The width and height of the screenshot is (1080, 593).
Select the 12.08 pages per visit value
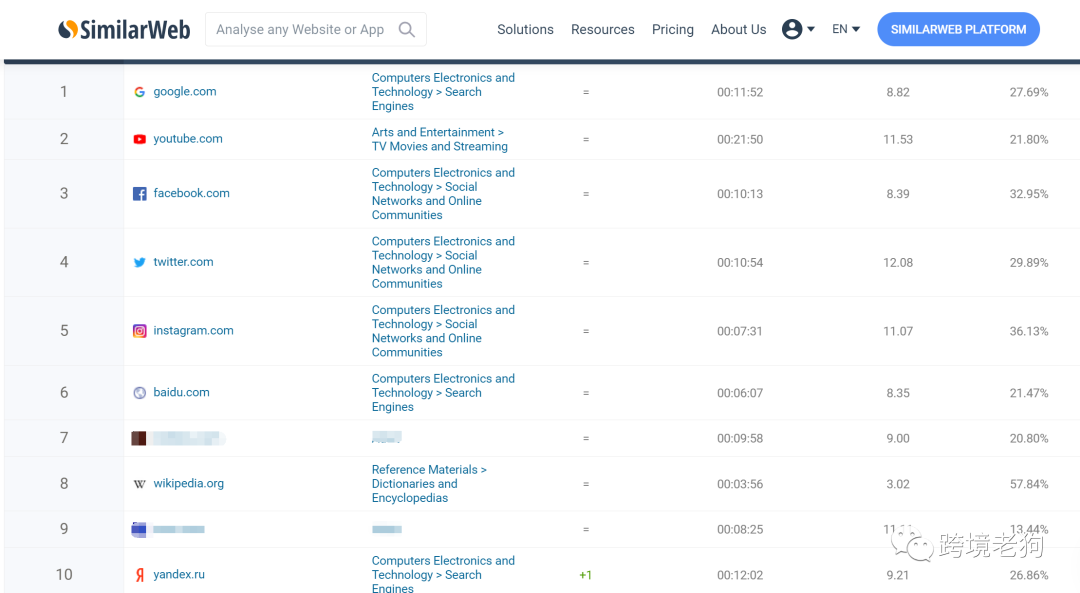pyautogui.click(x=898, y=263)
